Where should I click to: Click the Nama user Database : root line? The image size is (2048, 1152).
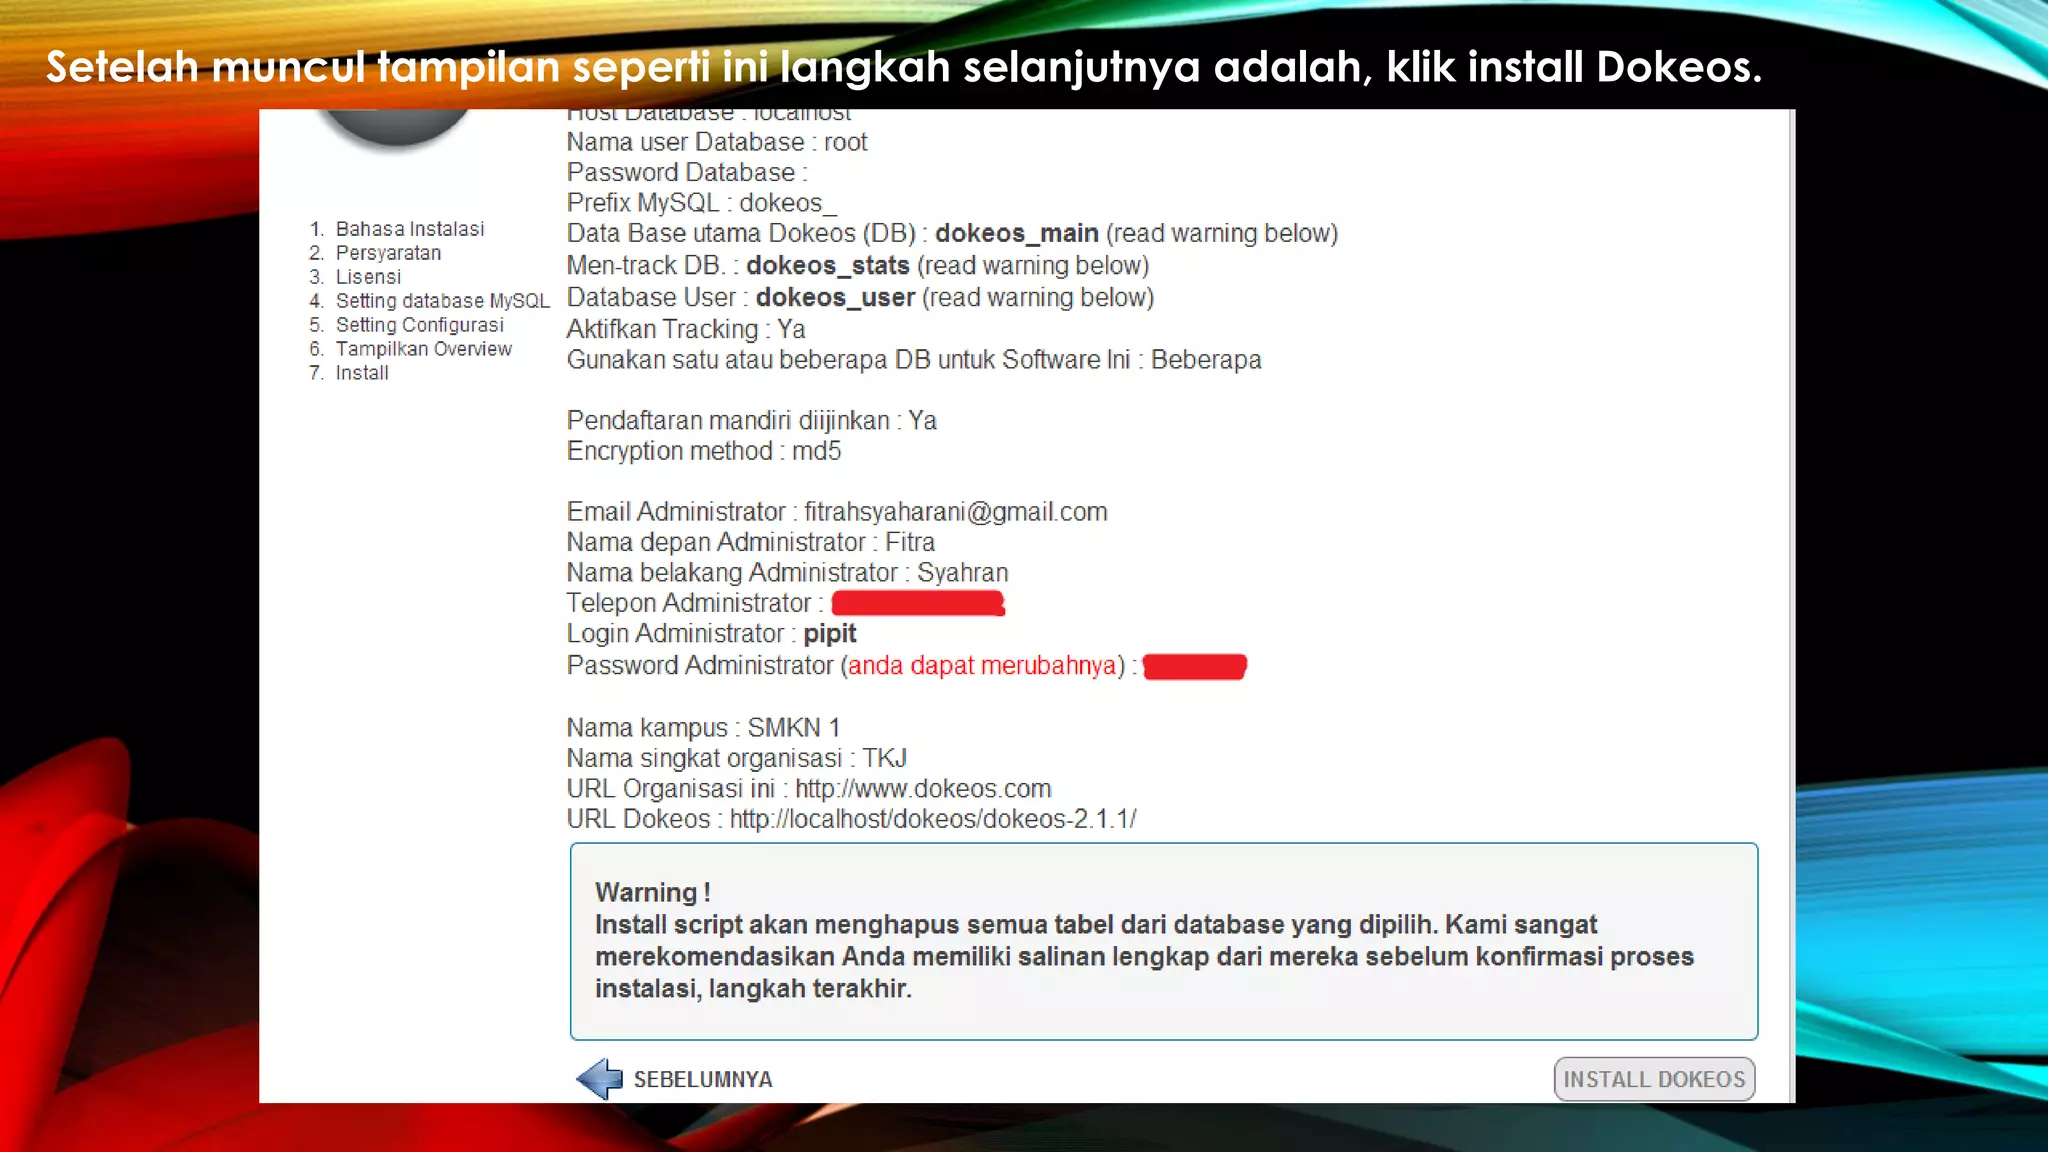tap(717, 142)
